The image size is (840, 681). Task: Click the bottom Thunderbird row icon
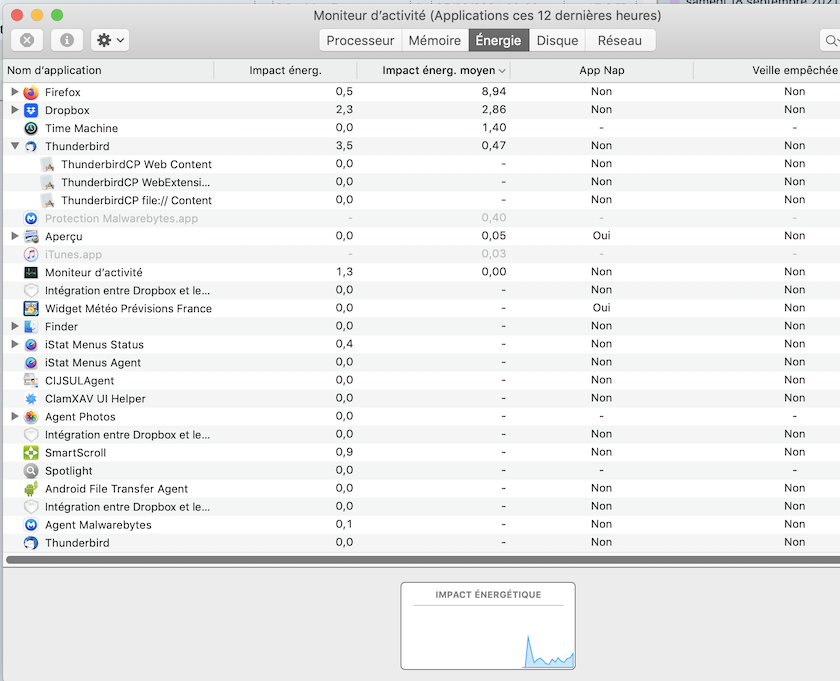[31, 543]
